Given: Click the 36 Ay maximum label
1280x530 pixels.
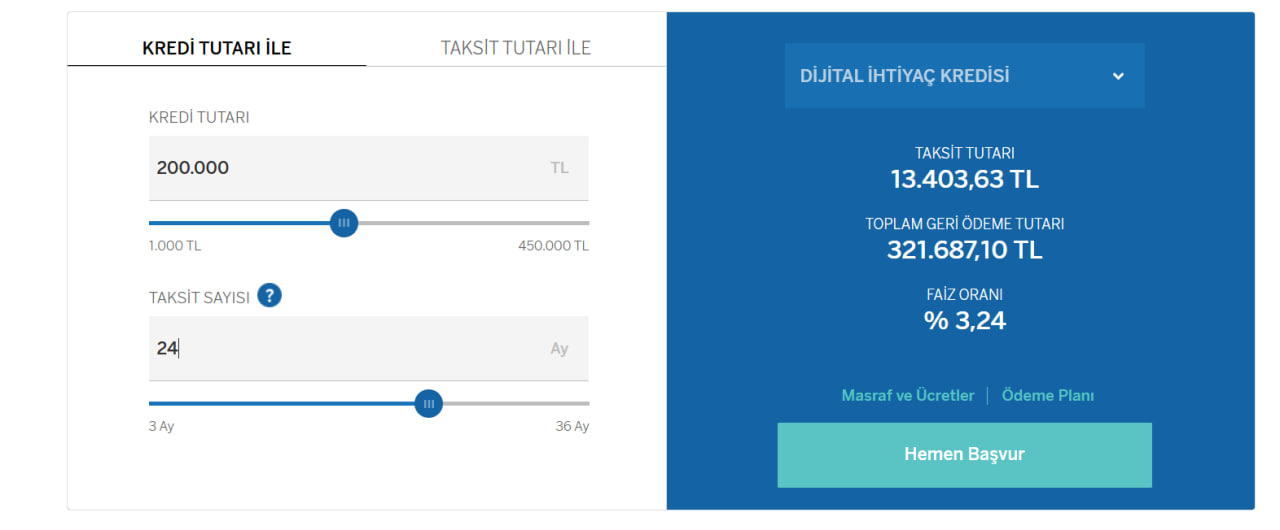Looking at the screenshot, I should coord(572,426).
